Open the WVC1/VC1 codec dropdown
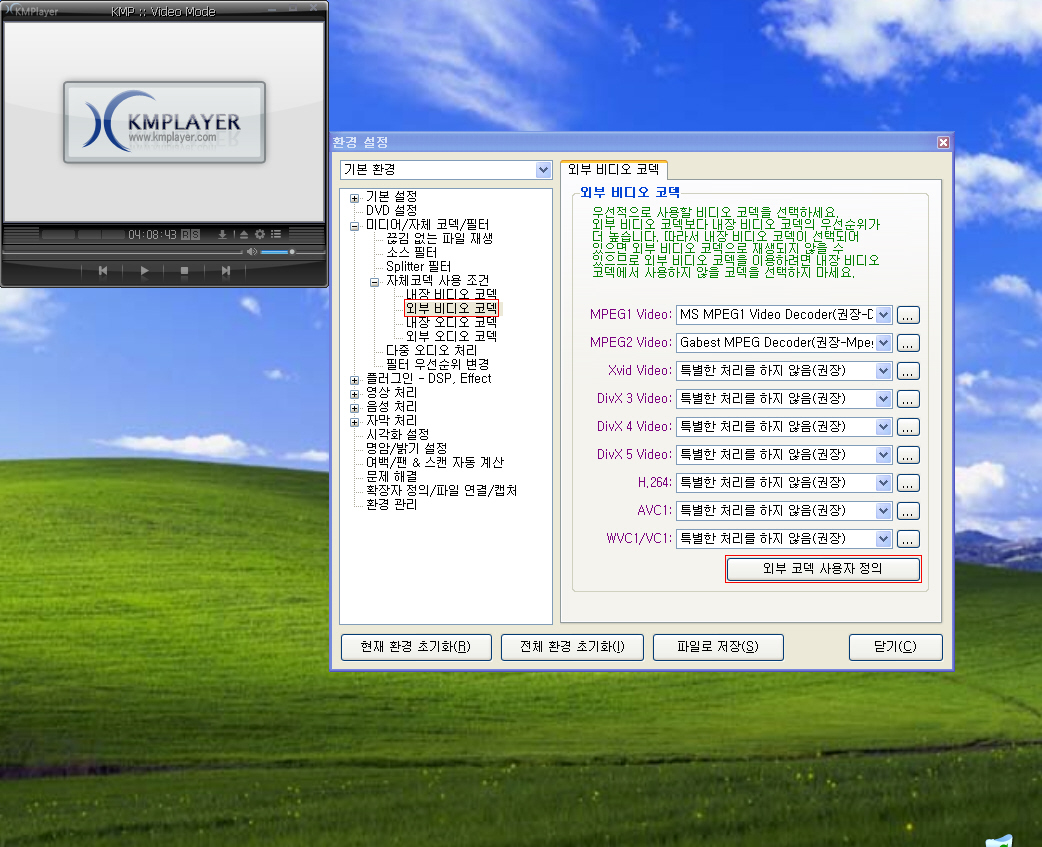Image resolution: width=1042 pixels, height=847 pixels. pos(883,539)
